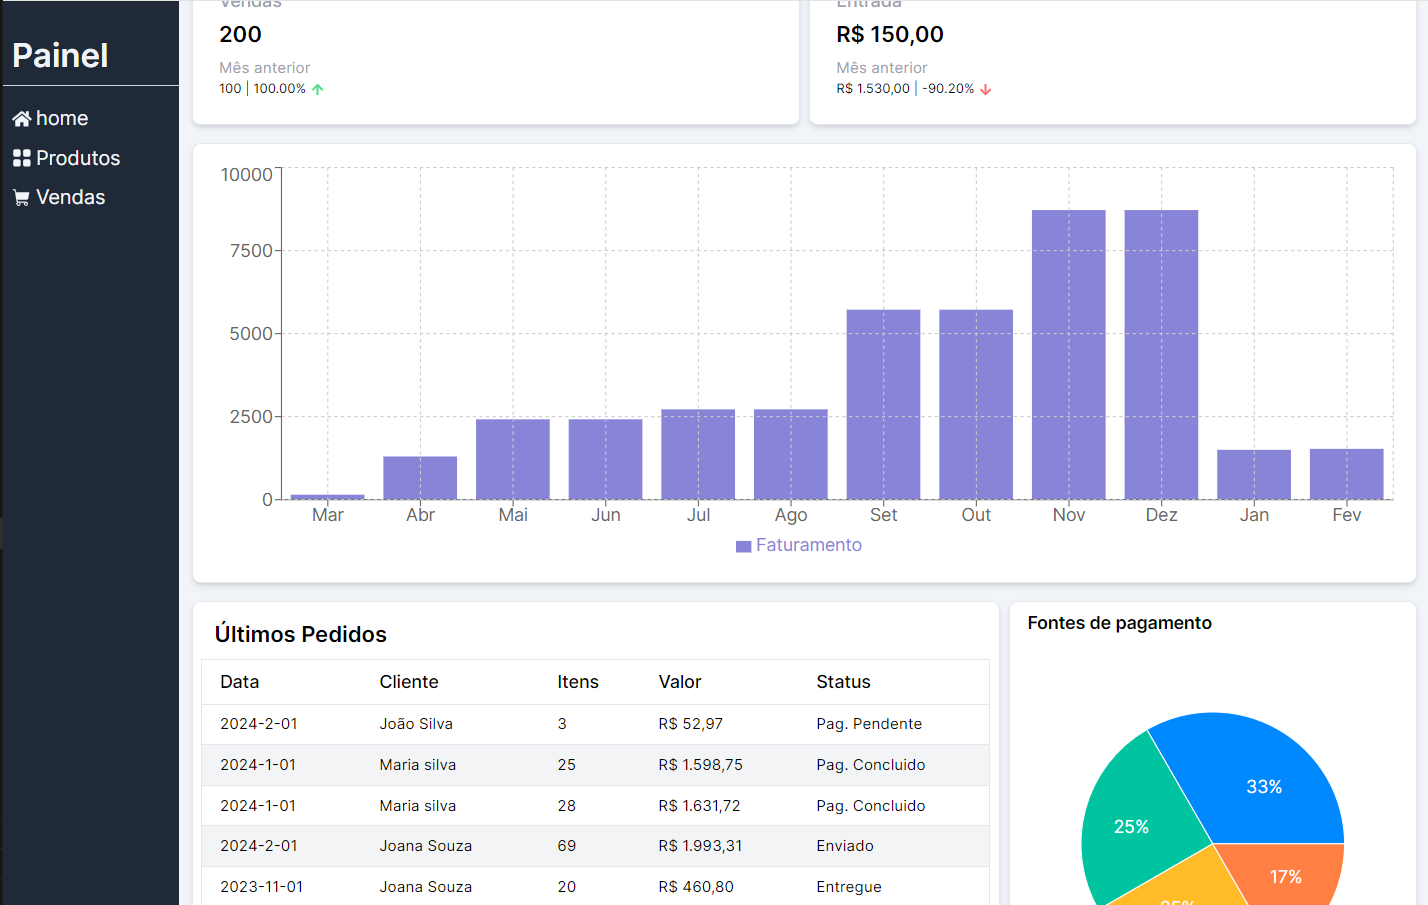Image resolution: width=1428 pixels, height=905 pixels.
Task: Click the Status column header
Action: point(843,682)
